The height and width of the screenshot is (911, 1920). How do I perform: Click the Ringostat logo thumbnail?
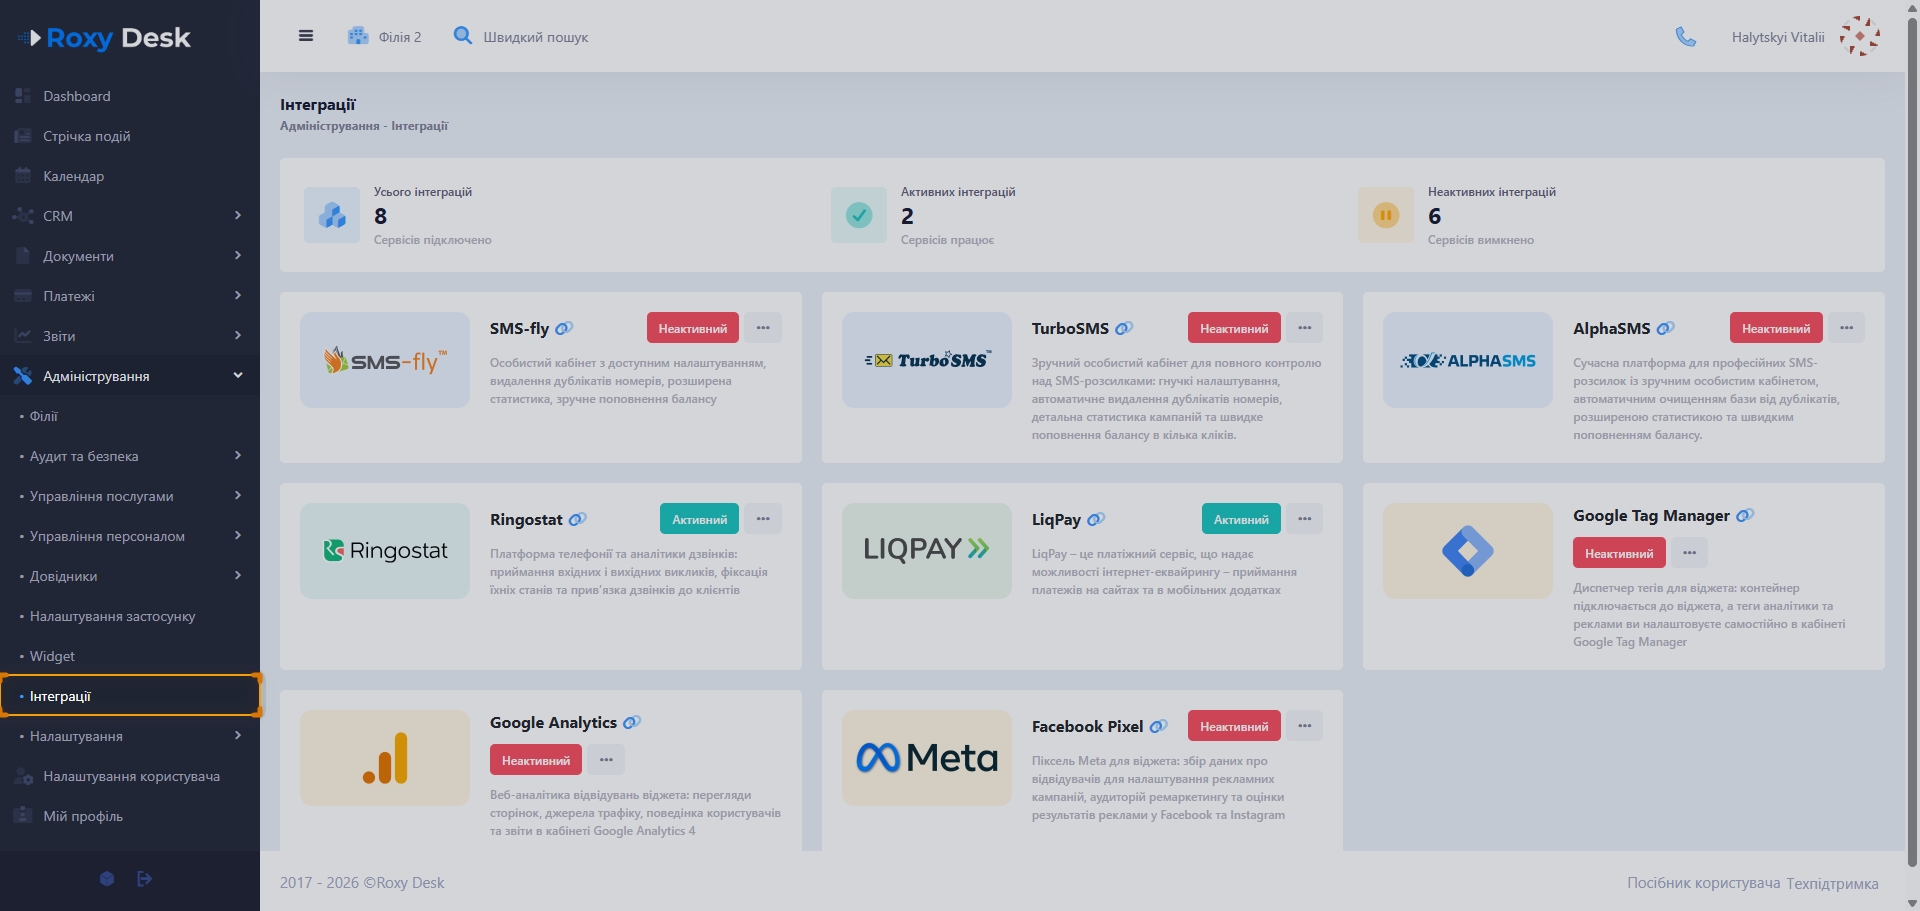click(385, 551)
